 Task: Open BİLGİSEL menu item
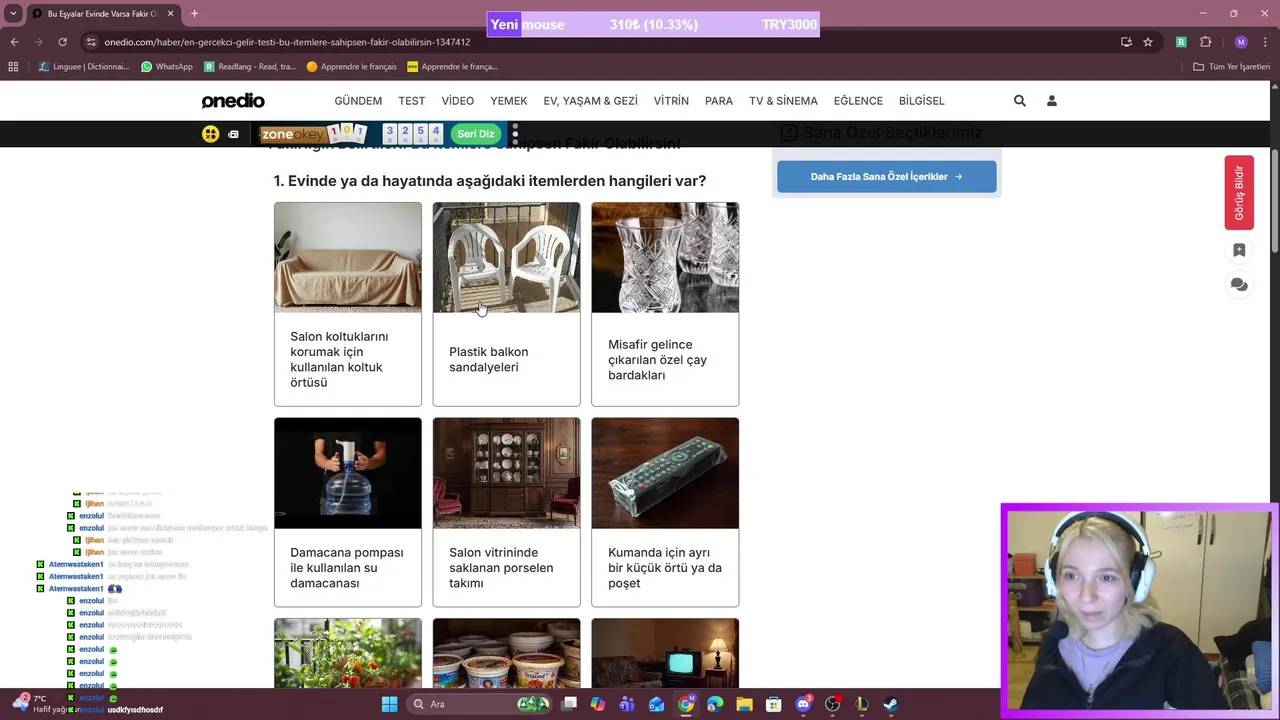pyautogui.click(x=922, y=101)
